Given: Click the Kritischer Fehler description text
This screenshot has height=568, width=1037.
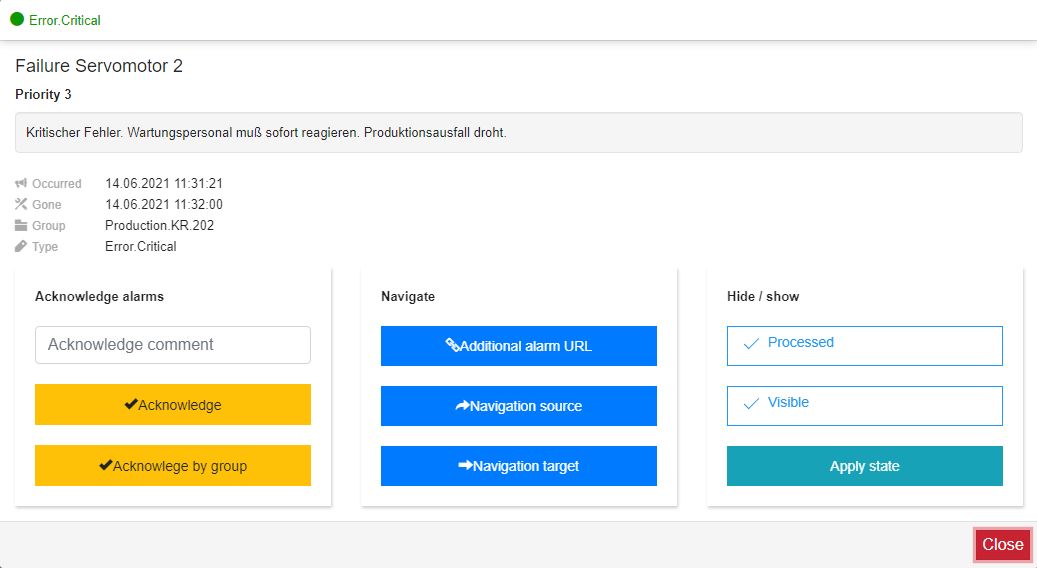Looking at the screenshot, I should pos(266,132).
